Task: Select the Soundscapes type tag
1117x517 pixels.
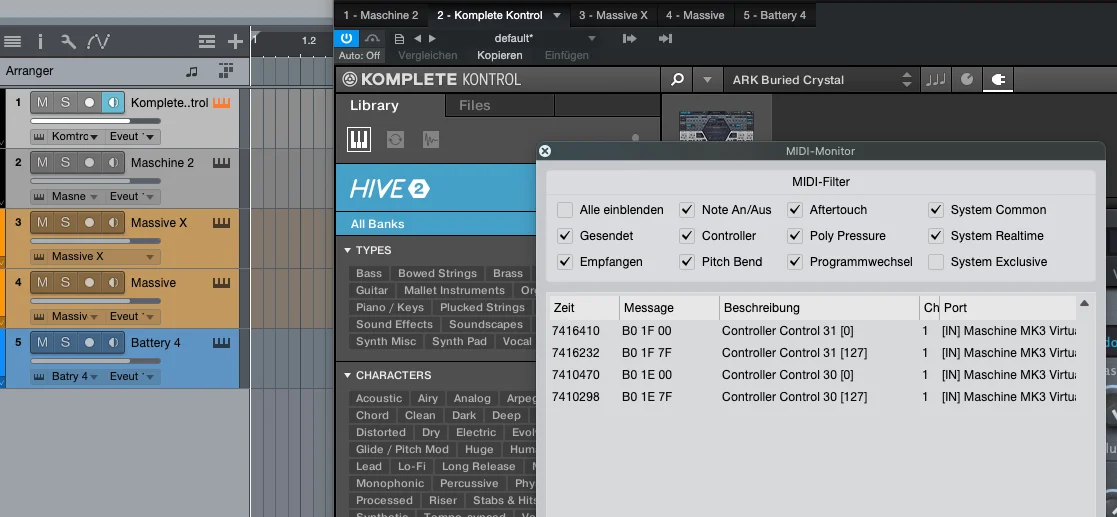Action: point(486,325)
